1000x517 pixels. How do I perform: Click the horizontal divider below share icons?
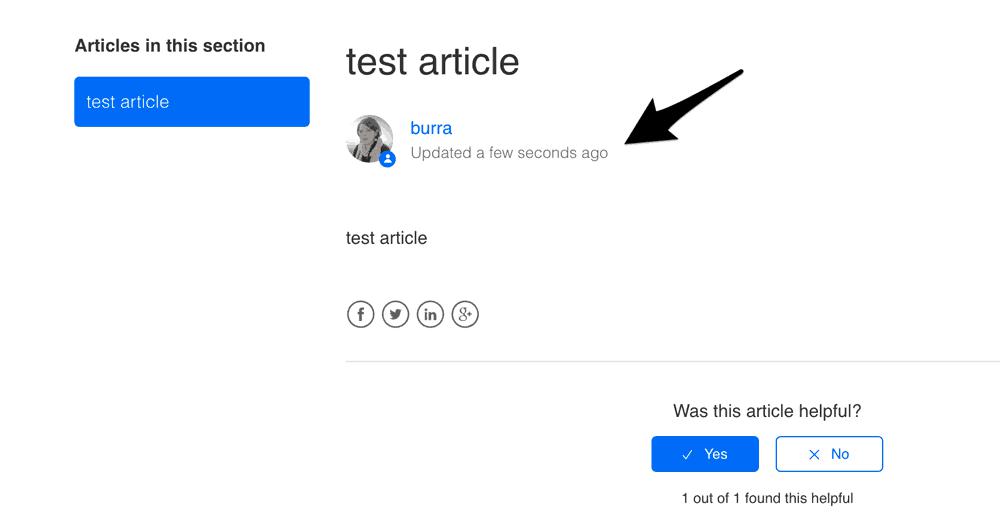pyautogui.click(x=673, y=361)
